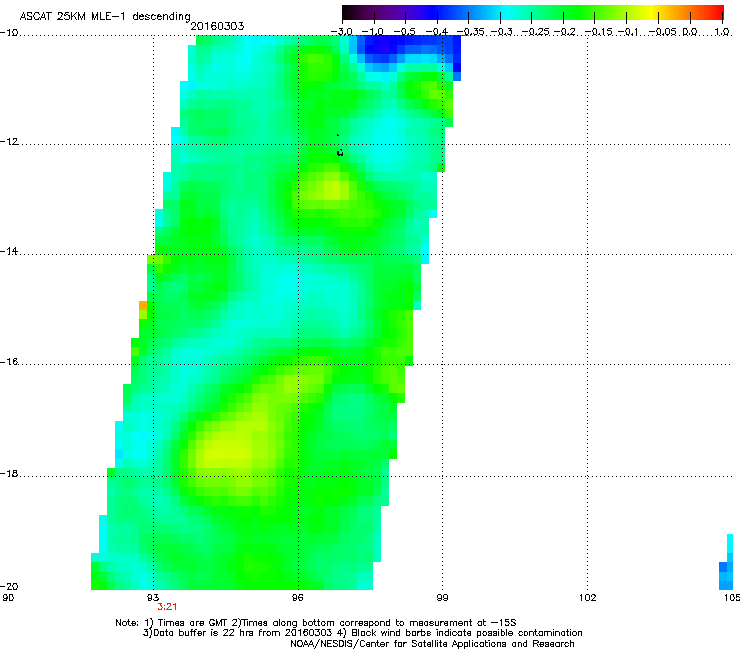Pick the red end of color bar

coord(717,12)
